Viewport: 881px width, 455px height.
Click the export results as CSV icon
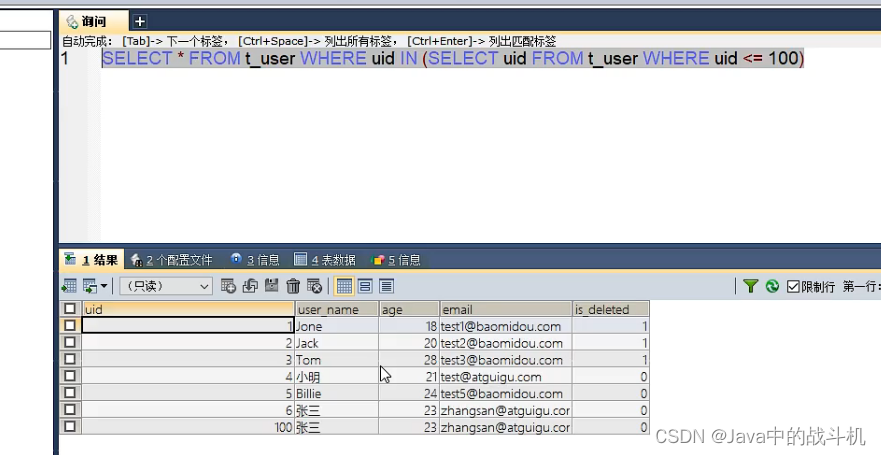tap(69, 286)
